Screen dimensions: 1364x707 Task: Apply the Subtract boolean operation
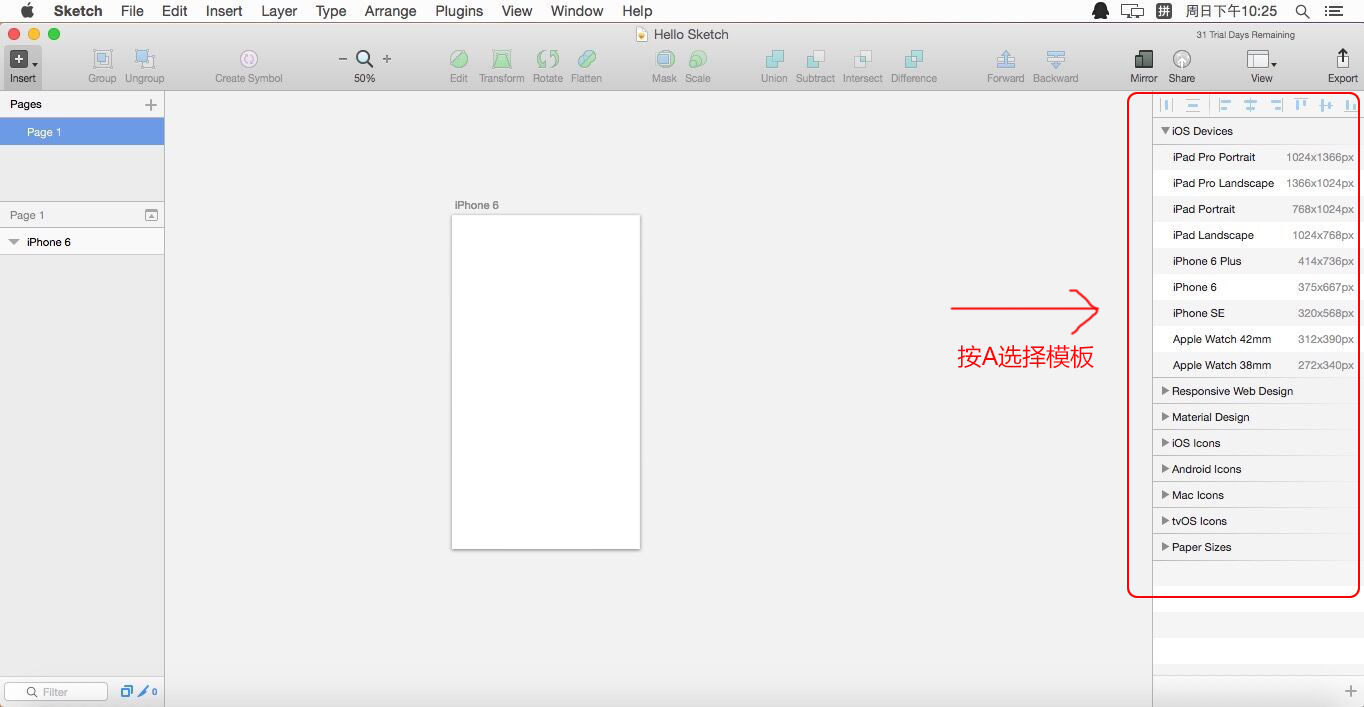[816, 60]
